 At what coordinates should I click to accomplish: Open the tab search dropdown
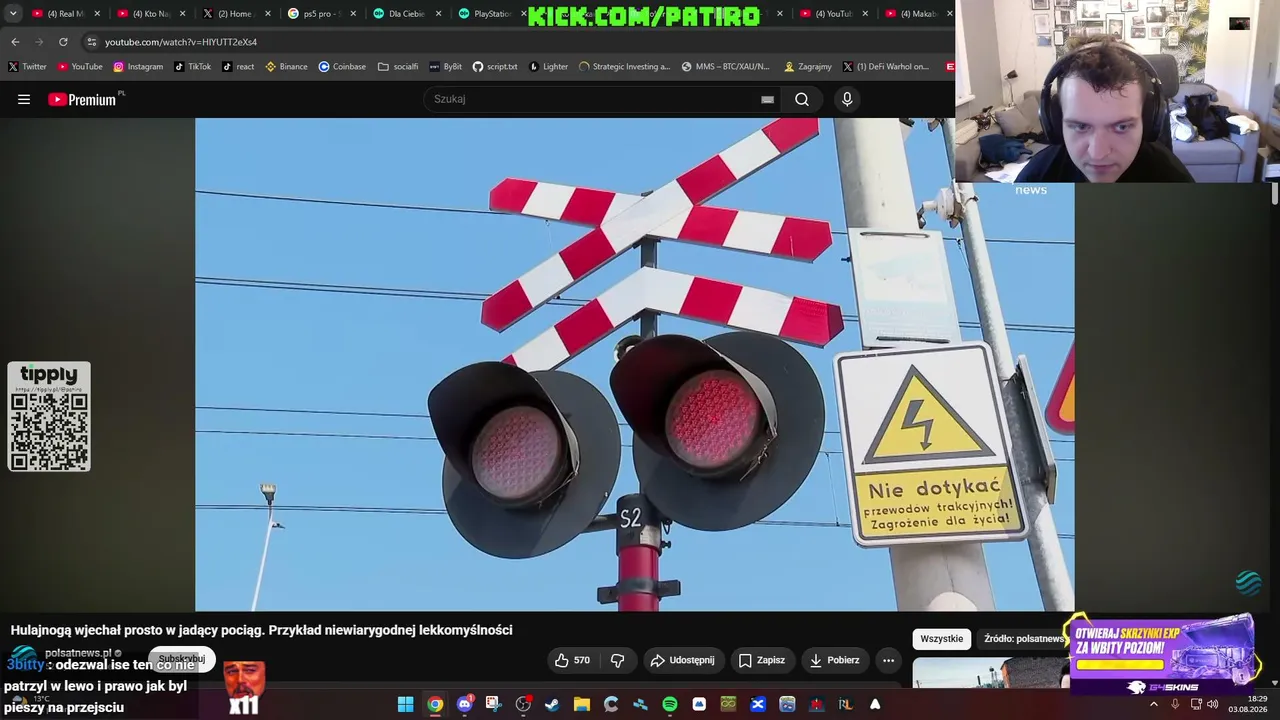12,14
